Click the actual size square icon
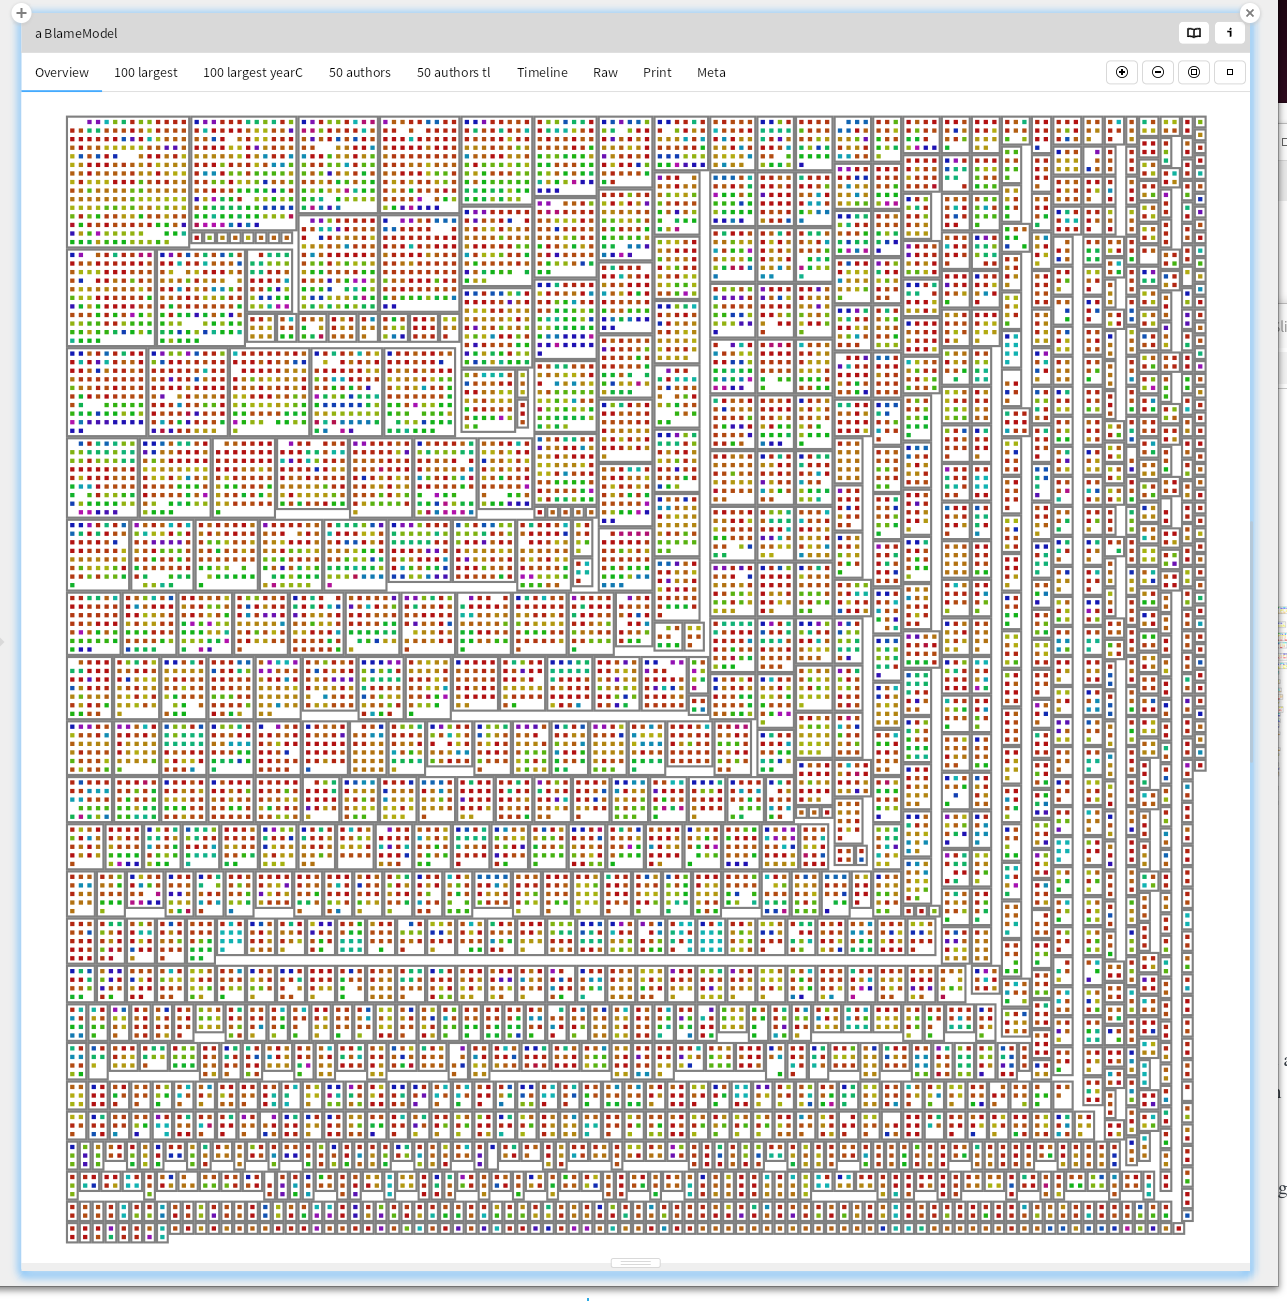 (x=1230, y=72)
